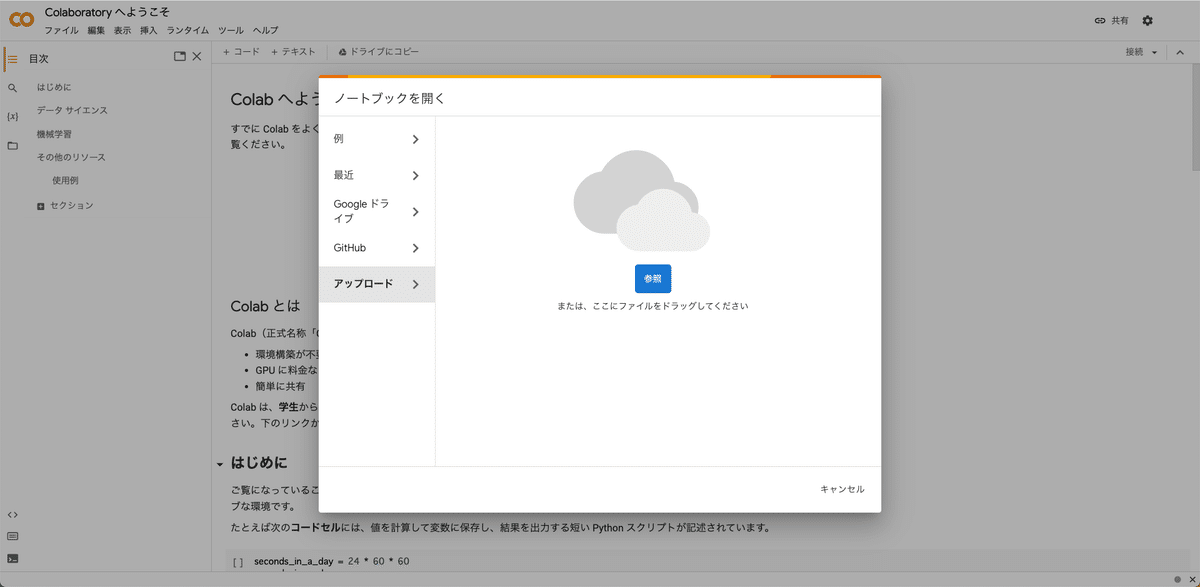
Task: Open the code snippets icon
Action: coord(13,514)
